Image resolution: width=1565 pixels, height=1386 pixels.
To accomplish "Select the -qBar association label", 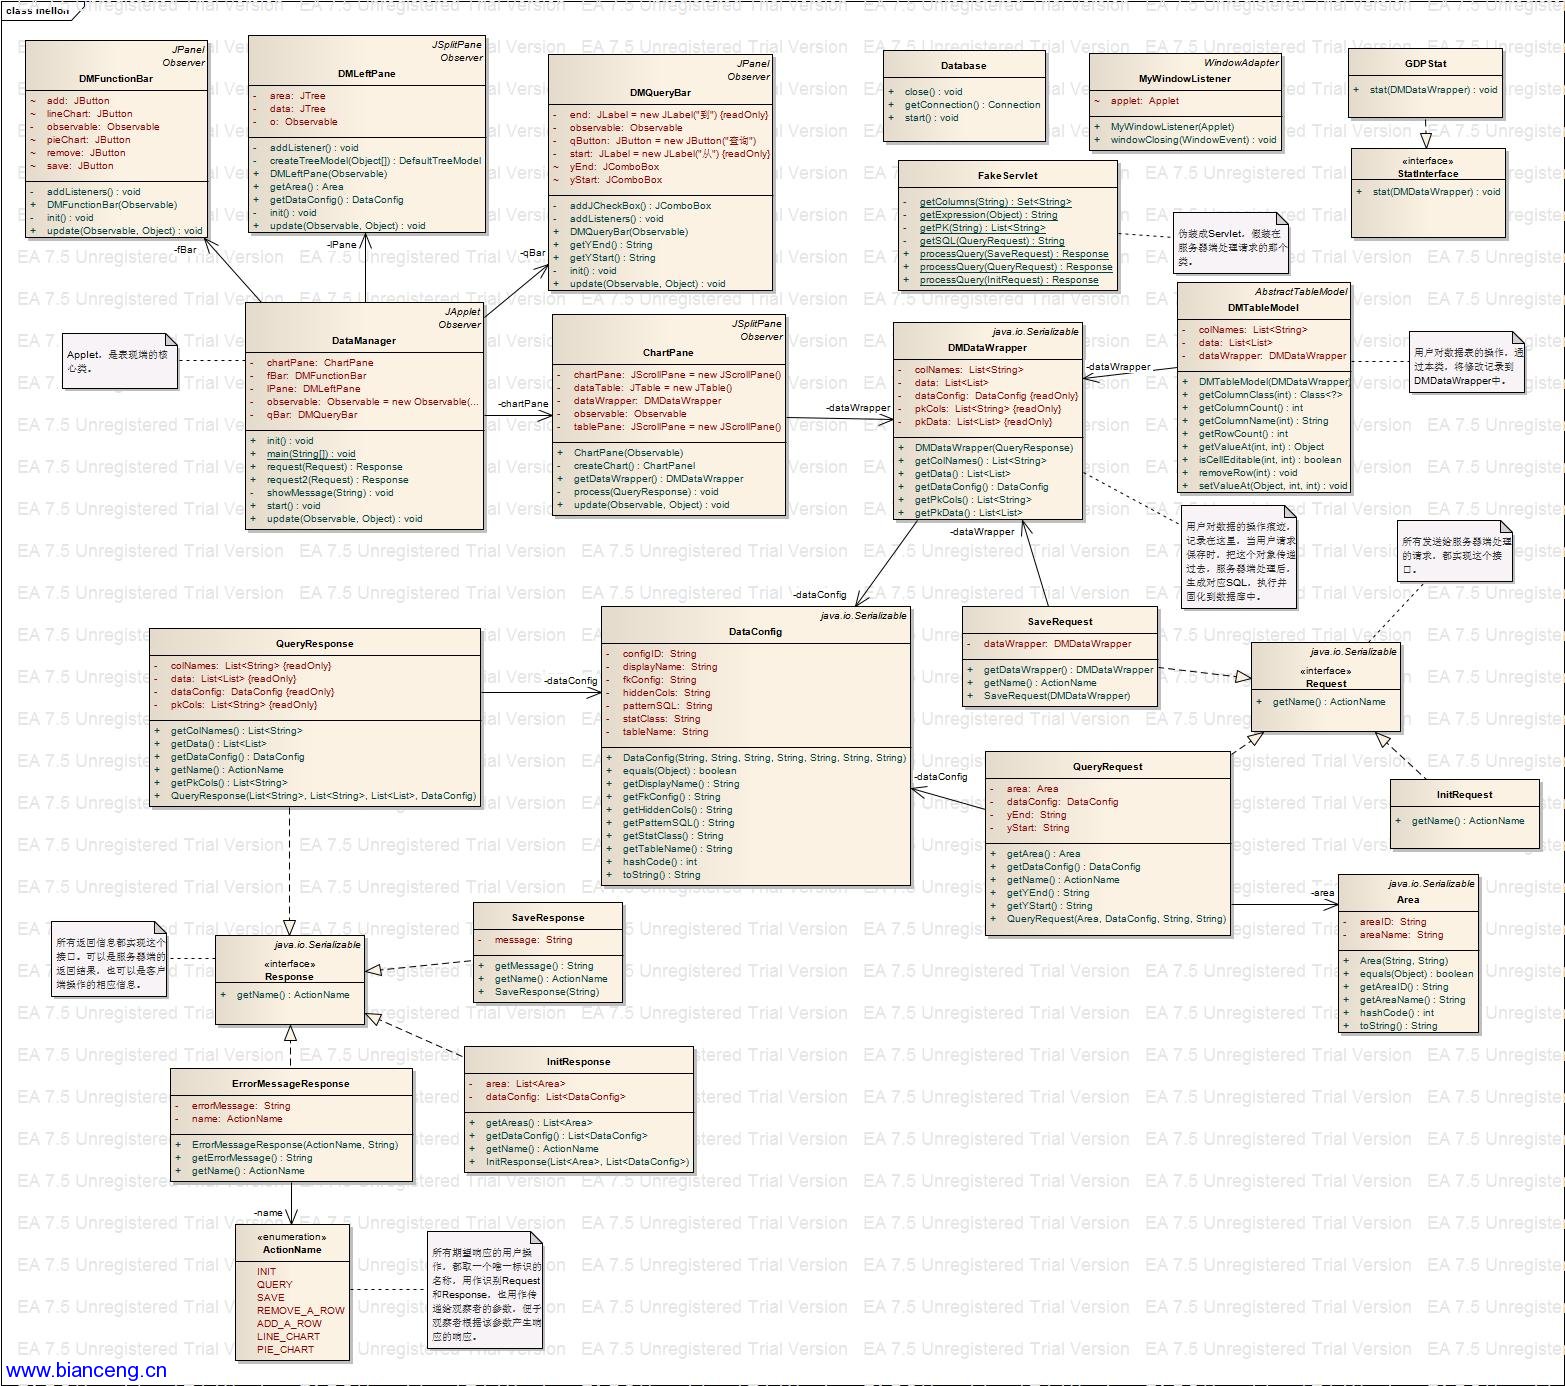I will click(x=533, y=253).
